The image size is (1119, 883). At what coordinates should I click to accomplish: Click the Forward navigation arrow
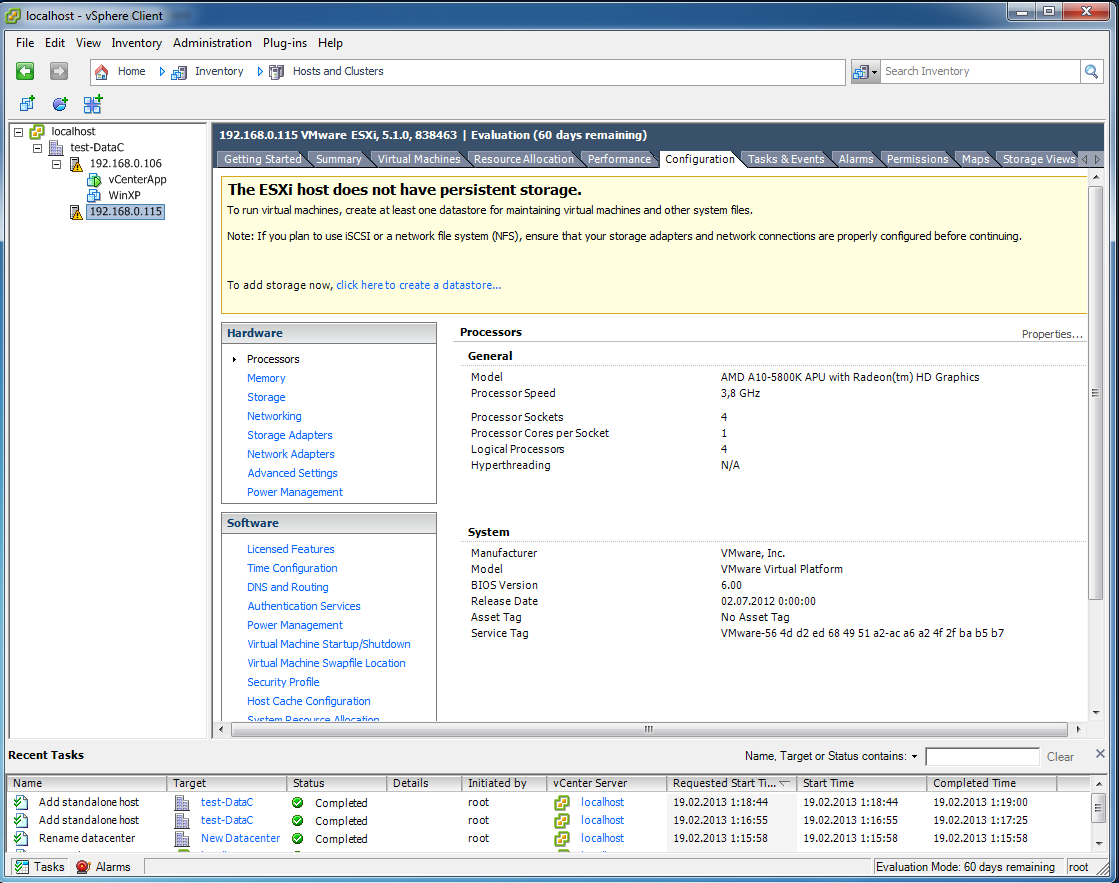click(x=59, y=71)
